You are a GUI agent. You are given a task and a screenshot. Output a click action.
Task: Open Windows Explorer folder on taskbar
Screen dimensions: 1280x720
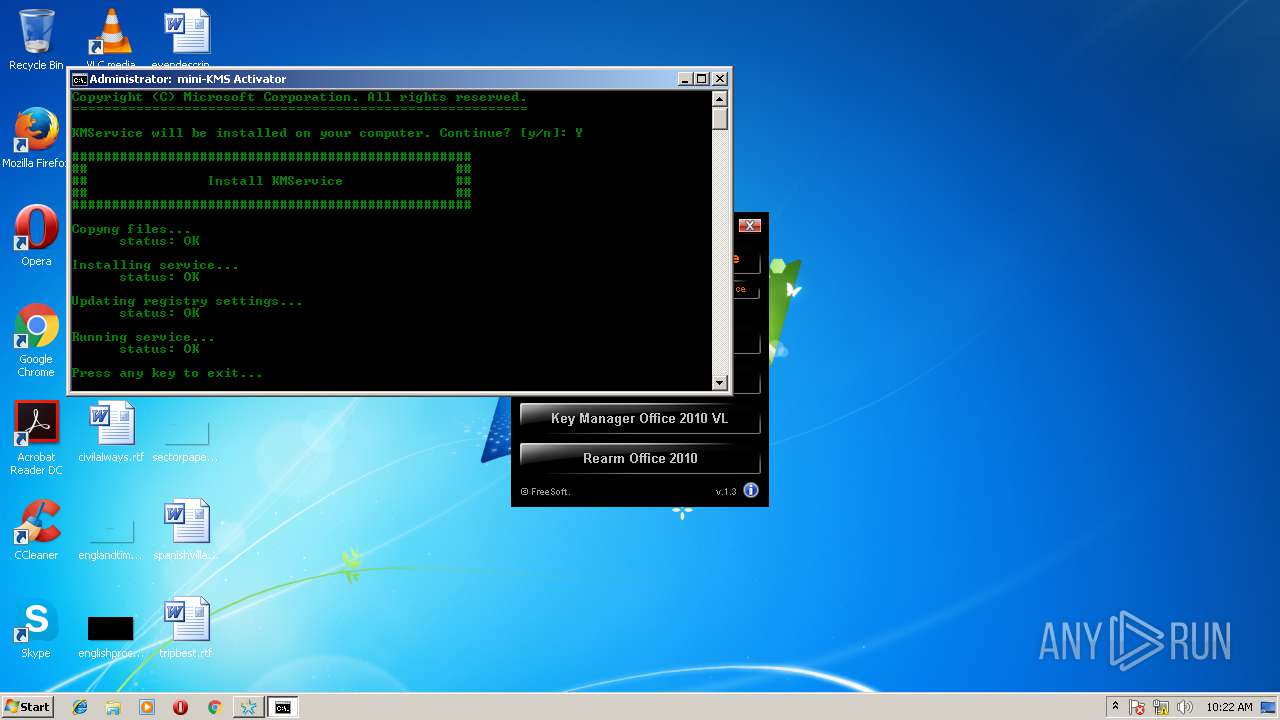(x=113, y=707)
